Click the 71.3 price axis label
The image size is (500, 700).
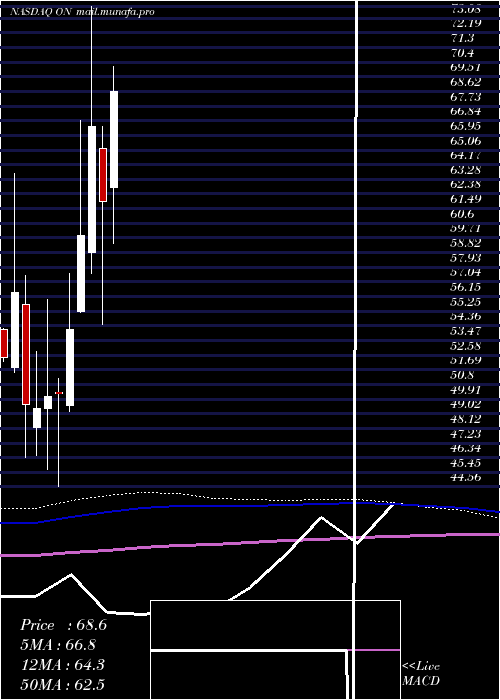(462, 38)
